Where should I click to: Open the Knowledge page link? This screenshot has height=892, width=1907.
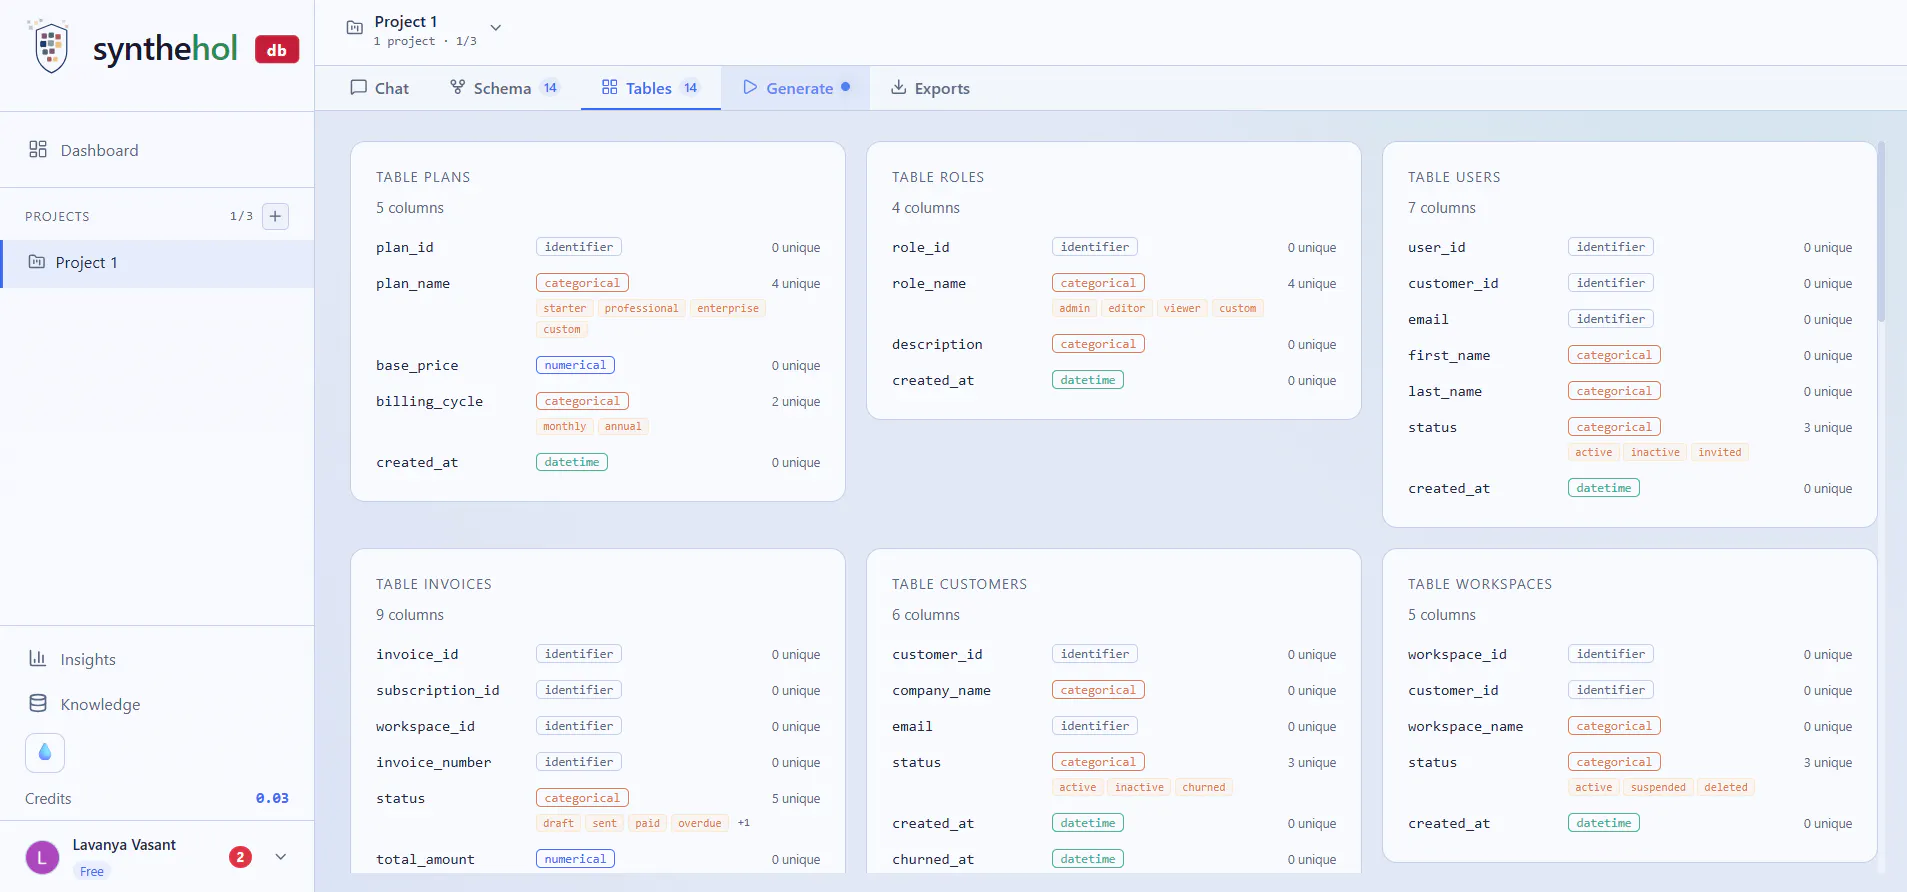click(100, 704)
